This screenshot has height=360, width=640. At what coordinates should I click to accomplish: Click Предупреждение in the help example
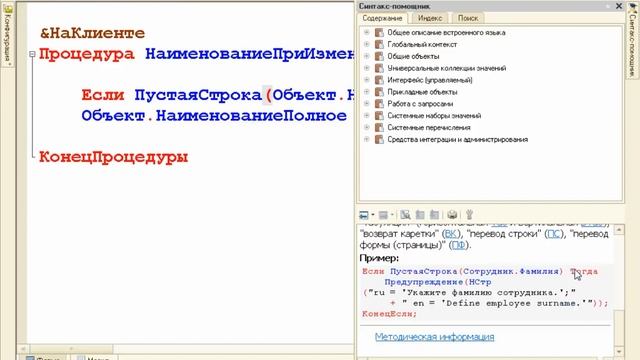click(423, 282)
